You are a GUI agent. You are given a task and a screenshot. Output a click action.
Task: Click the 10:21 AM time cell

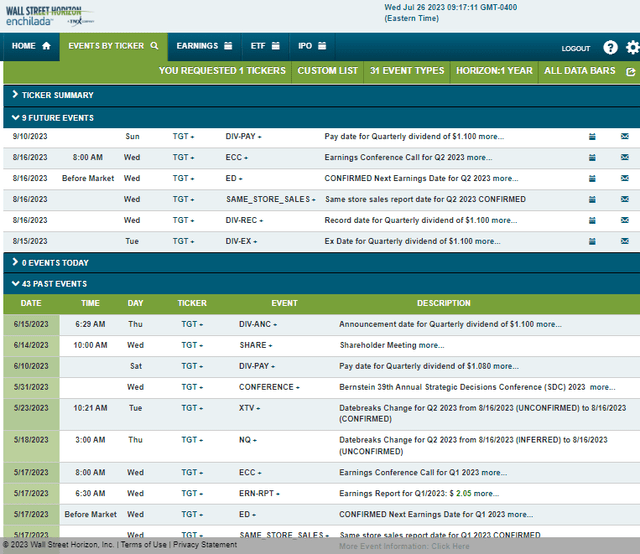[90, 408]
